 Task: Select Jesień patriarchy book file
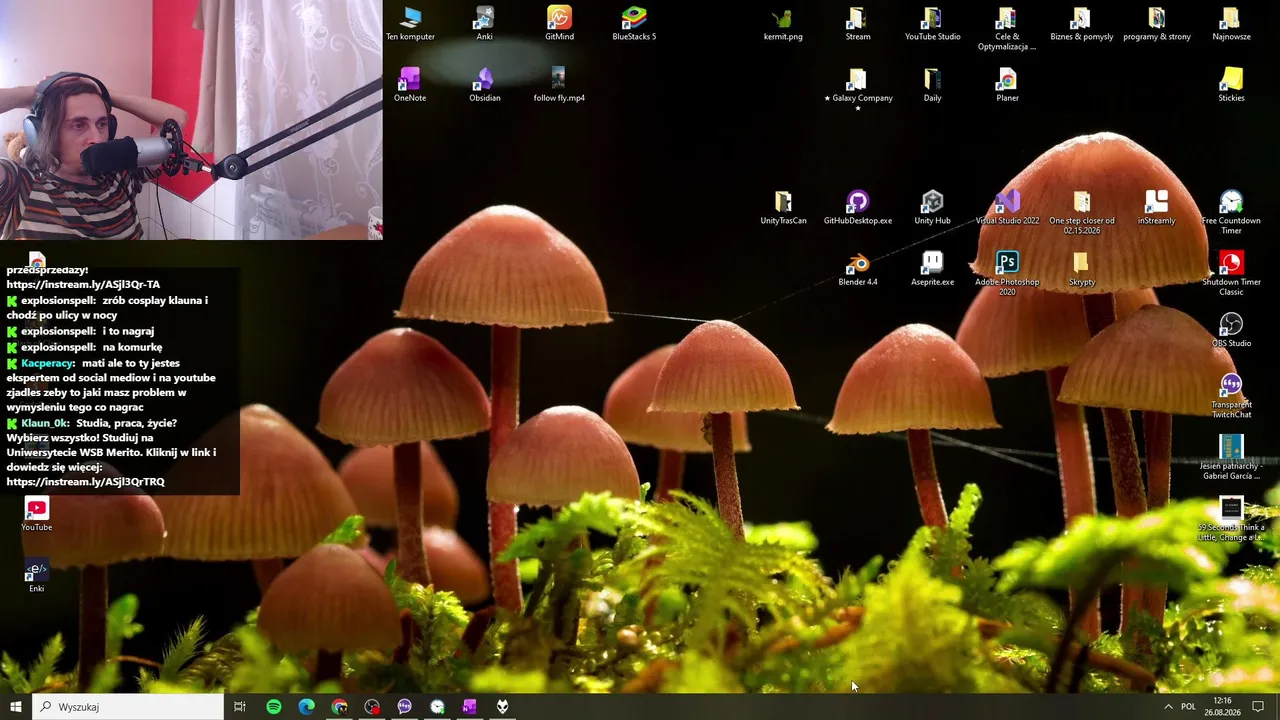click(x=1231, y=457)
